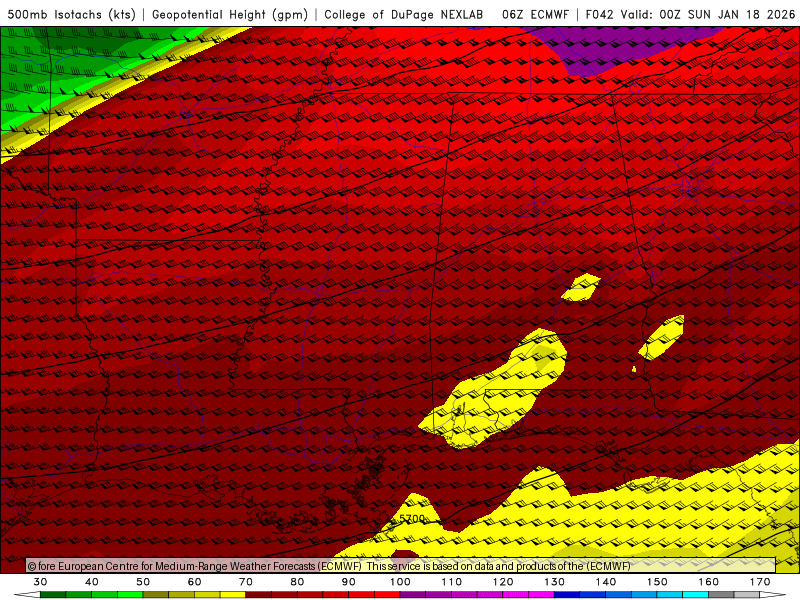Click the '5700' height contour label
800x600 pixels.
coord(412,518)
